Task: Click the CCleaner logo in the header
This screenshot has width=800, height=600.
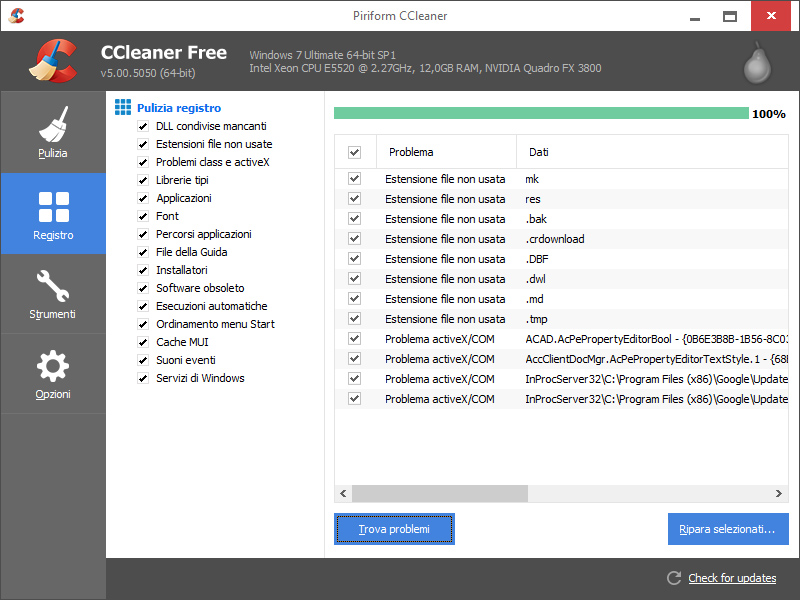Action: pos(53,61)
